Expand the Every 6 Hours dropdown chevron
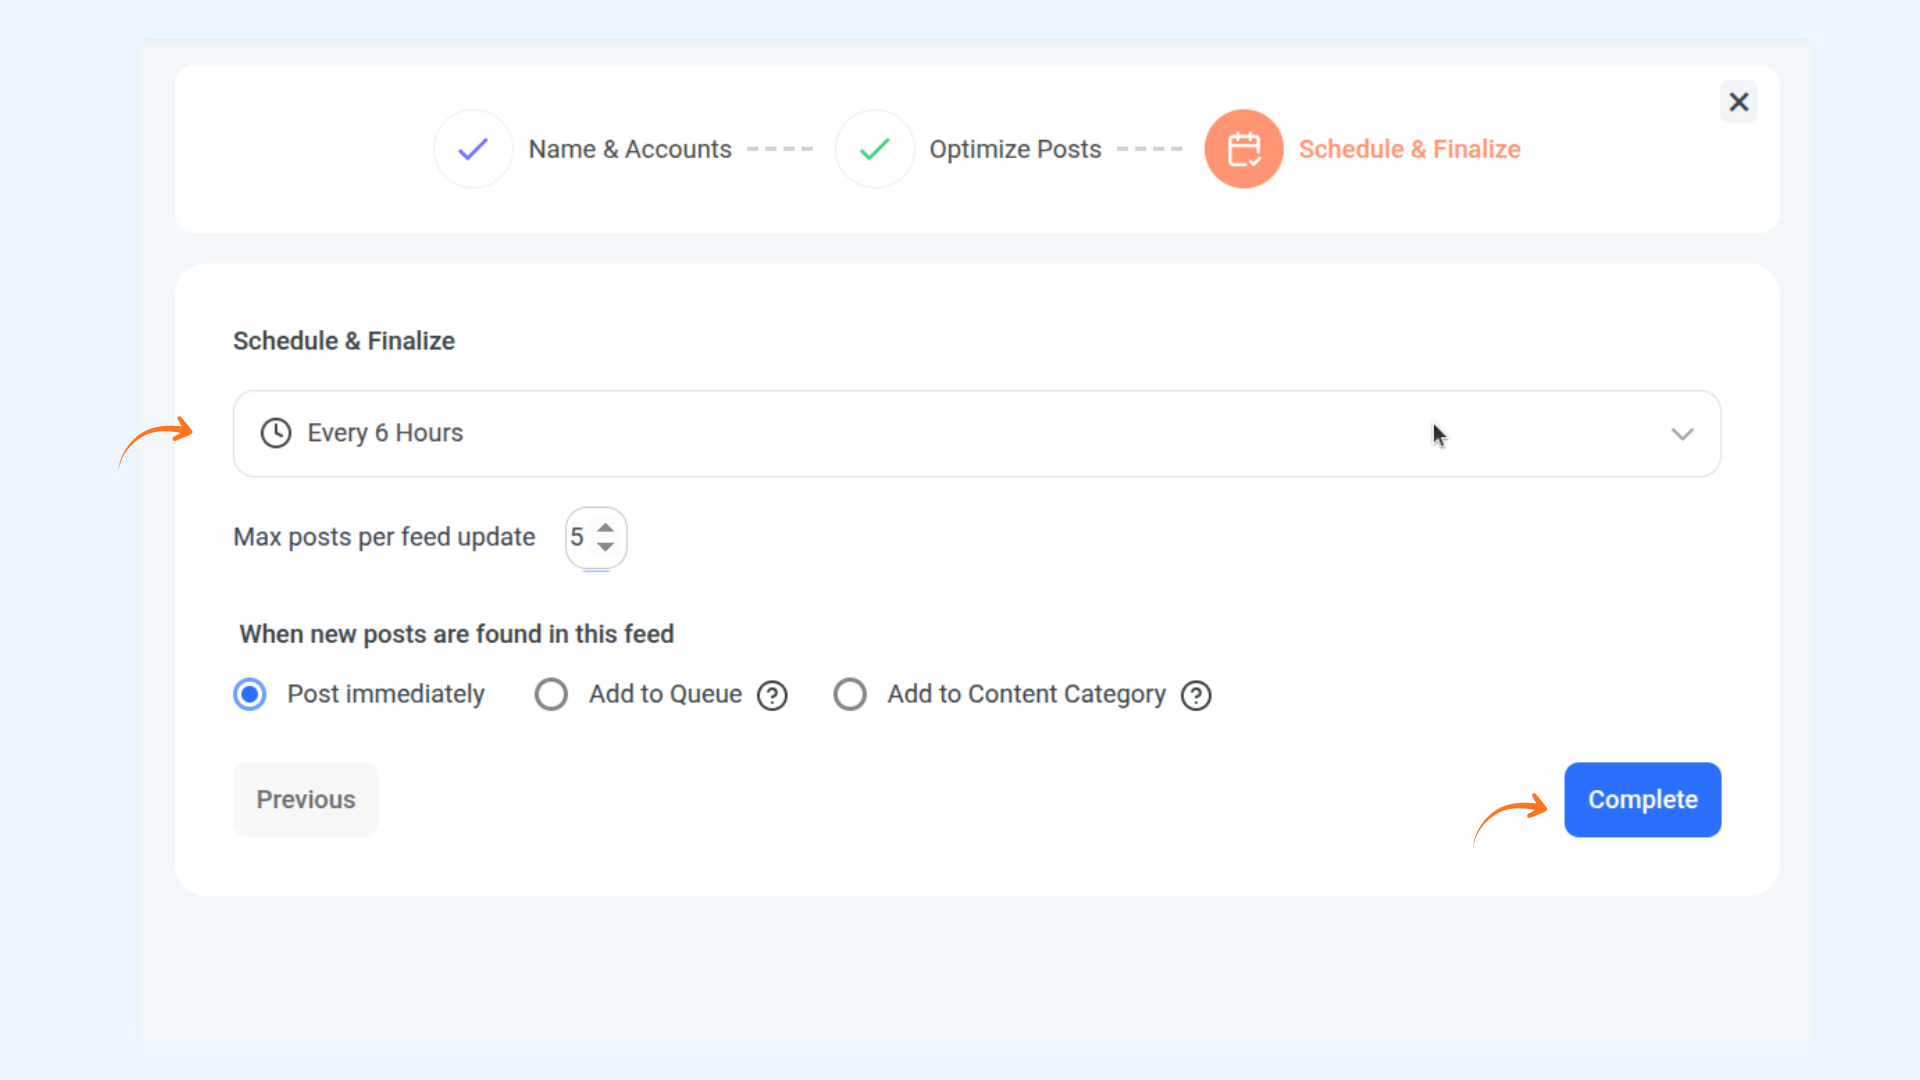The width and height of the screenshot is (1920, 1080). pyautogui.click(x=1682, y=434)
